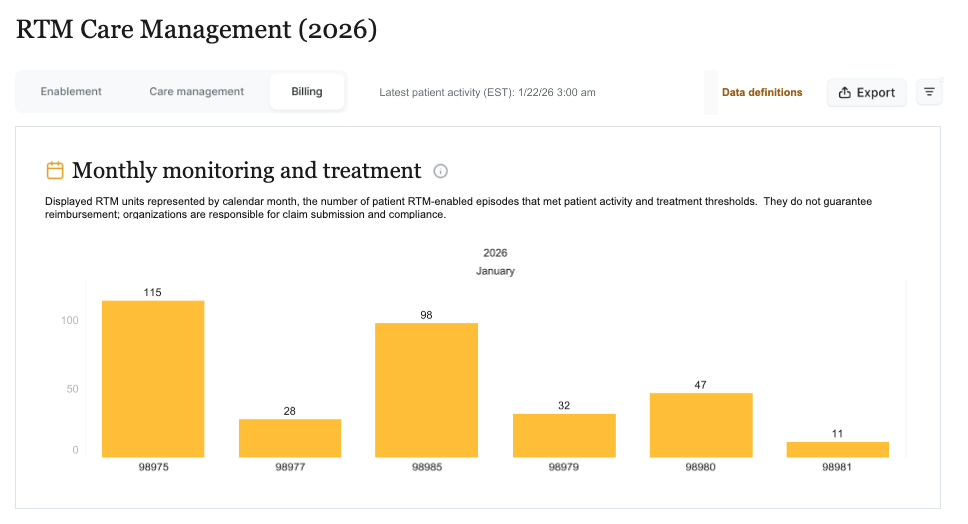Open the filter lines icon button
The height and width of the screenshot is (524, 968).
929,93
